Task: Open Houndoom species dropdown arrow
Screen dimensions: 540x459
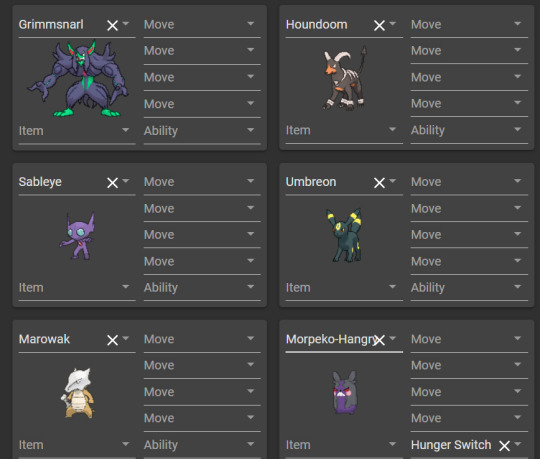Action: pos(393,24)
